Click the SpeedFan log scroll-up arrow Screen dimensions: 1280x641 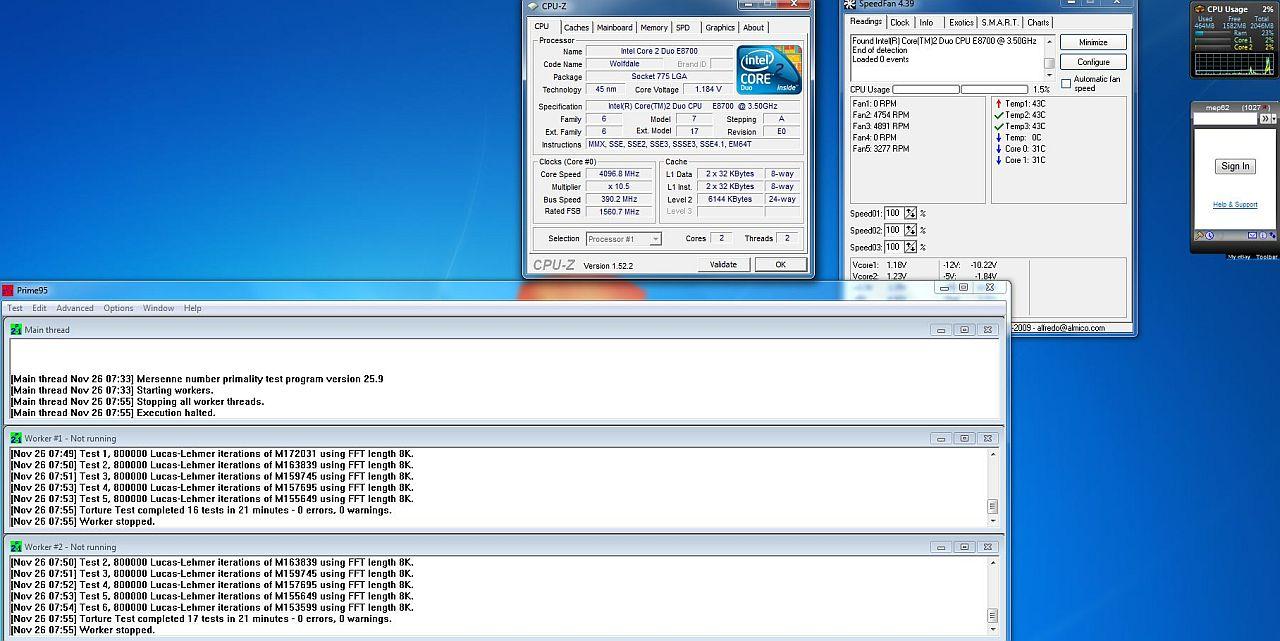point(1049,41)
